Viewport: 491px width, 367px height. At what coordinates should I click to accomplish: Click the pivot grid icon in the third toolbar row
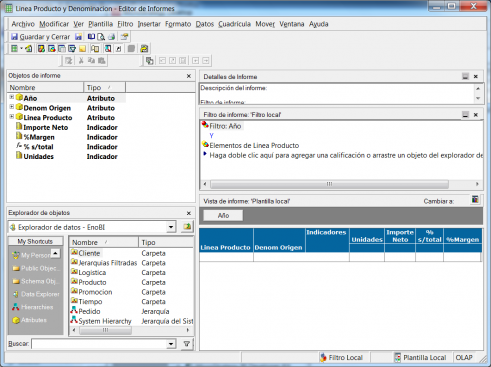pyautogui.click(x=150, y=61)
